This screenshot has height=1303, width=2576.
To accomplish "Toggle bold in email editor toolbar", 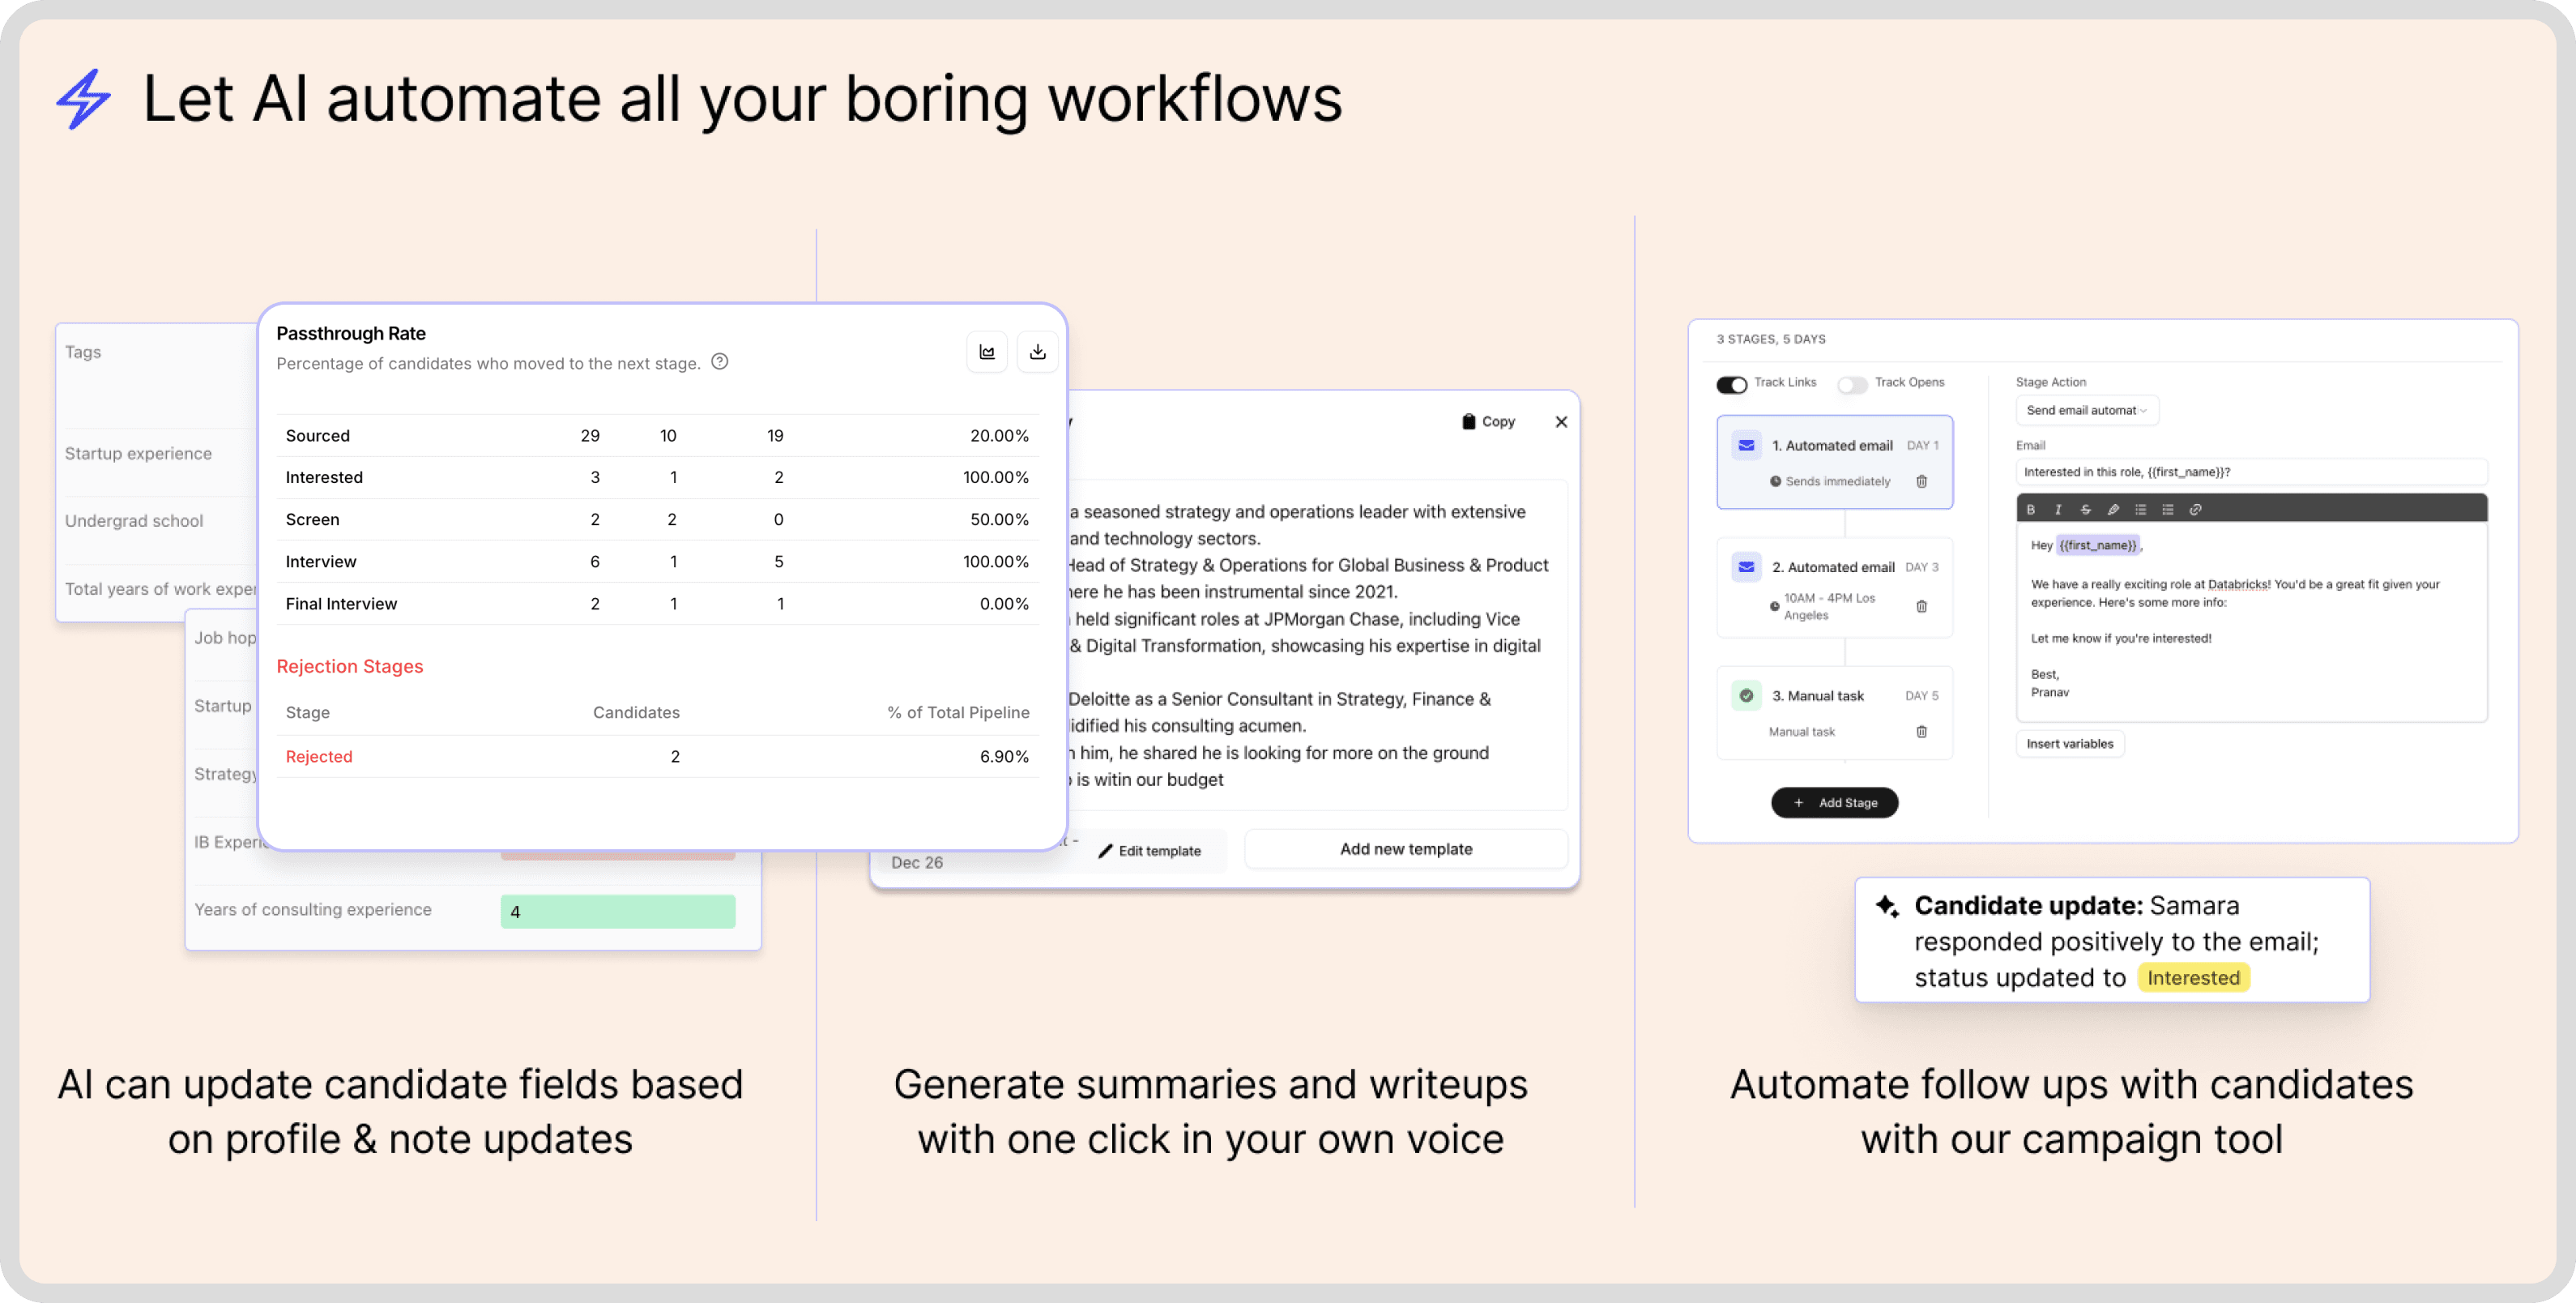I will (2030, 509).
